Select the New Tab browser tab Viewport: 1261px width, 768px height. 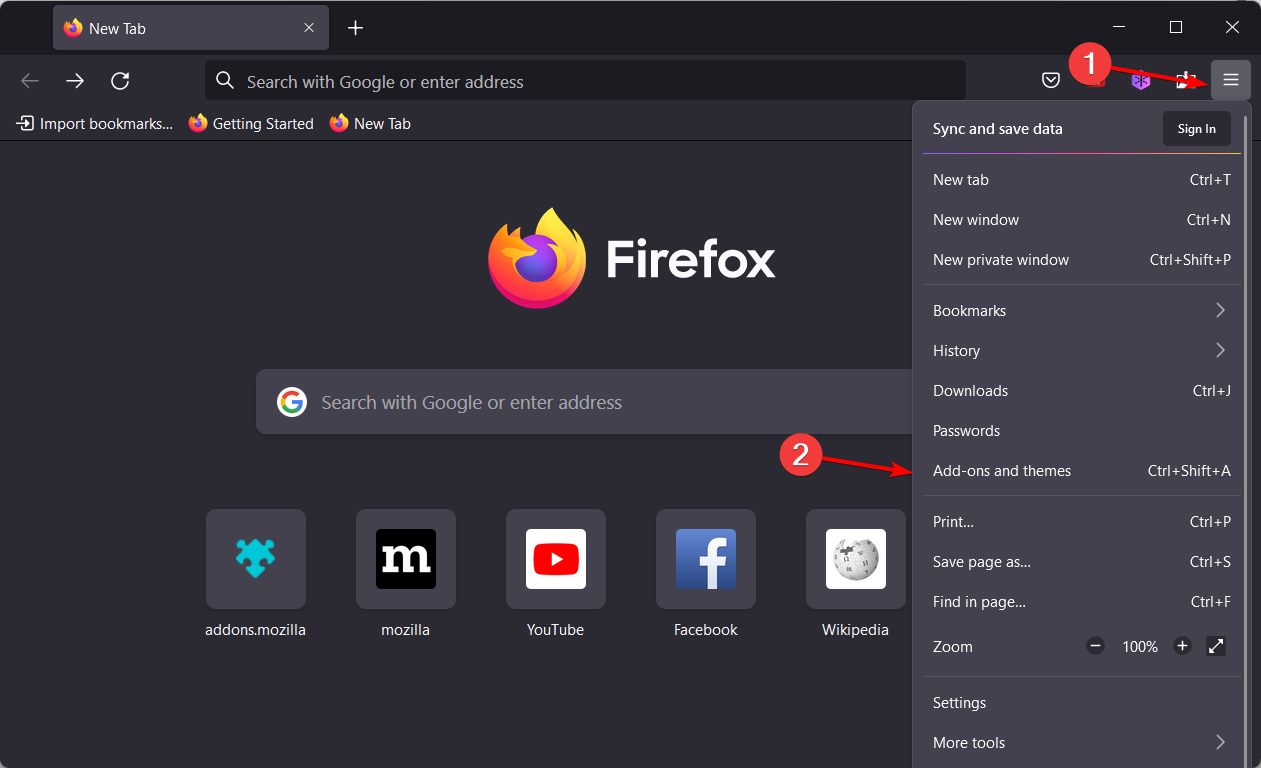[191, 28]
